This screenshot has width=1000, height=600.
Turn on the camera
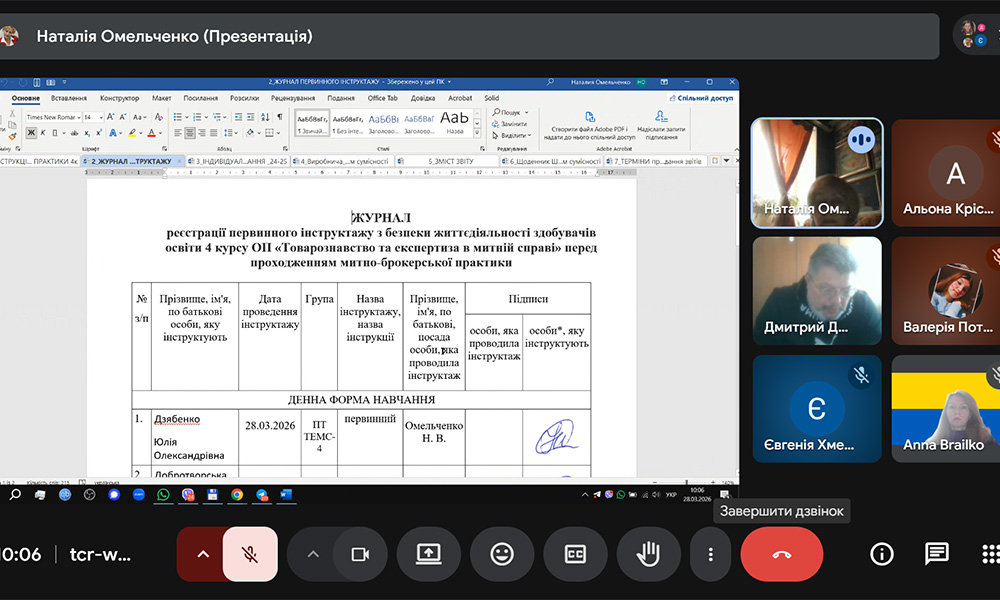359,554
